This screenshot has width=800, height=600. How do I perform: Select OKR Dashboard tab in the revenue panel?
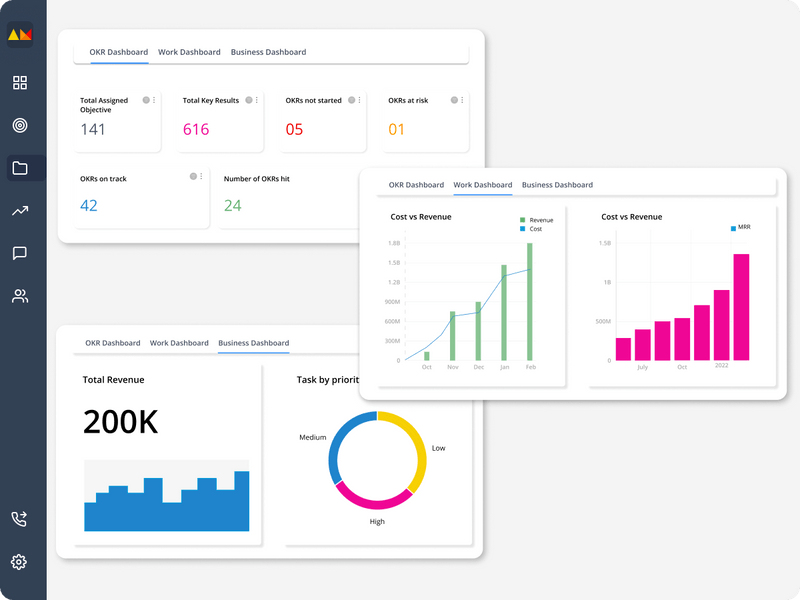[x=113, y=343]
